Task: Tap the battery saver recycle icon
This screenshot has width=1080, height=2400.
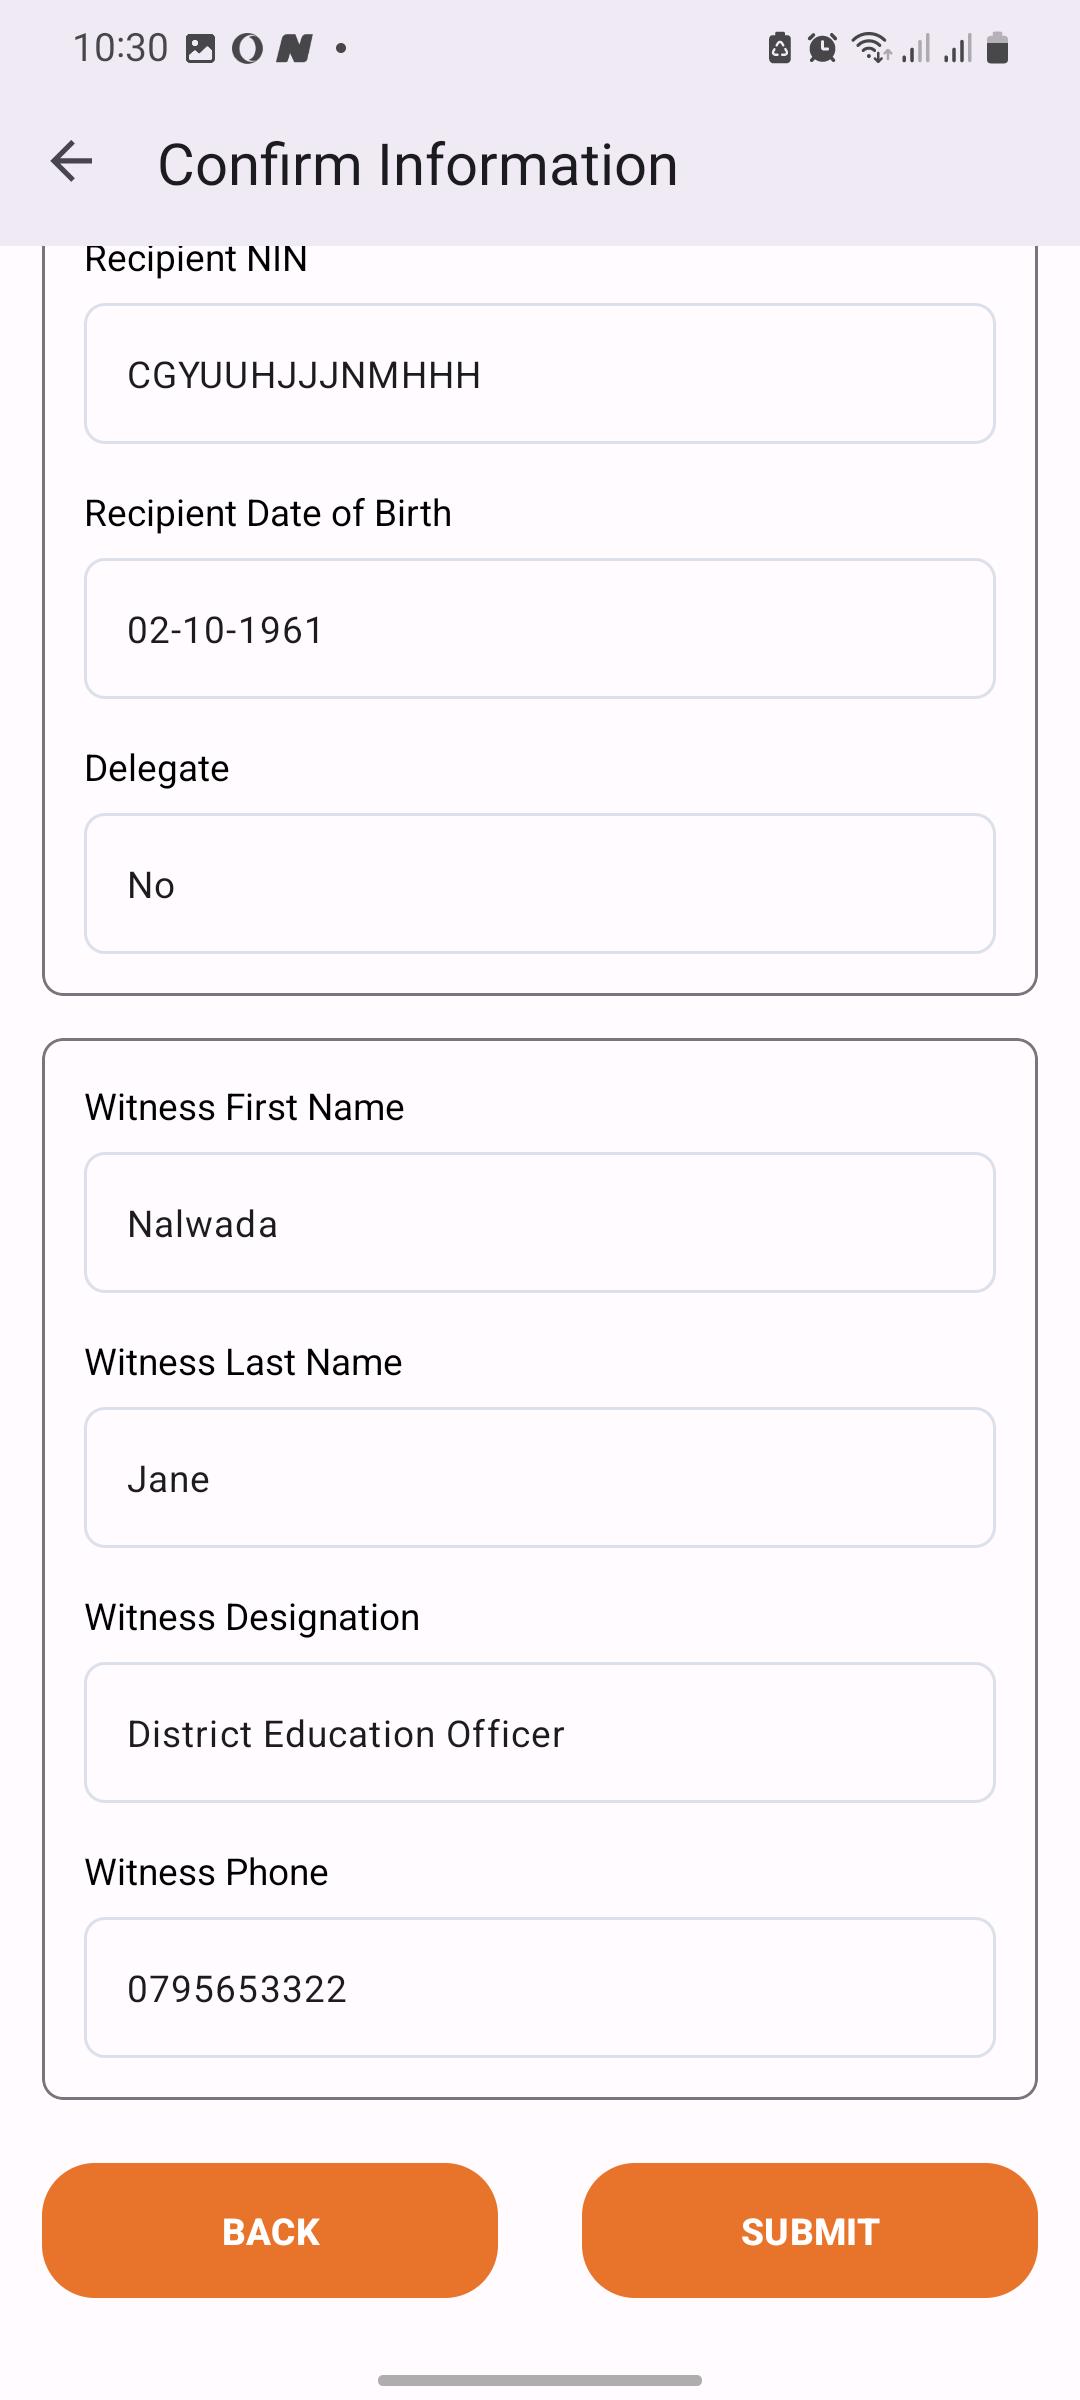Action: [x=780, y=47]
